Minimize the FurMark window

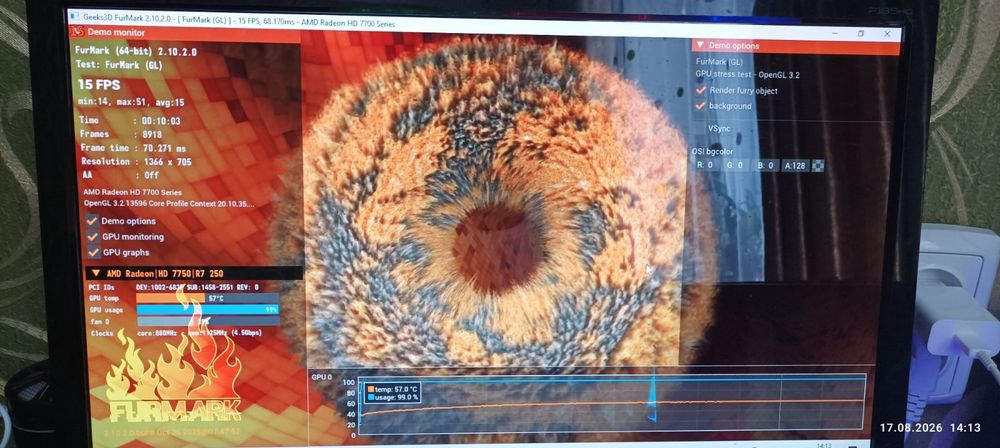click(837, 33)
